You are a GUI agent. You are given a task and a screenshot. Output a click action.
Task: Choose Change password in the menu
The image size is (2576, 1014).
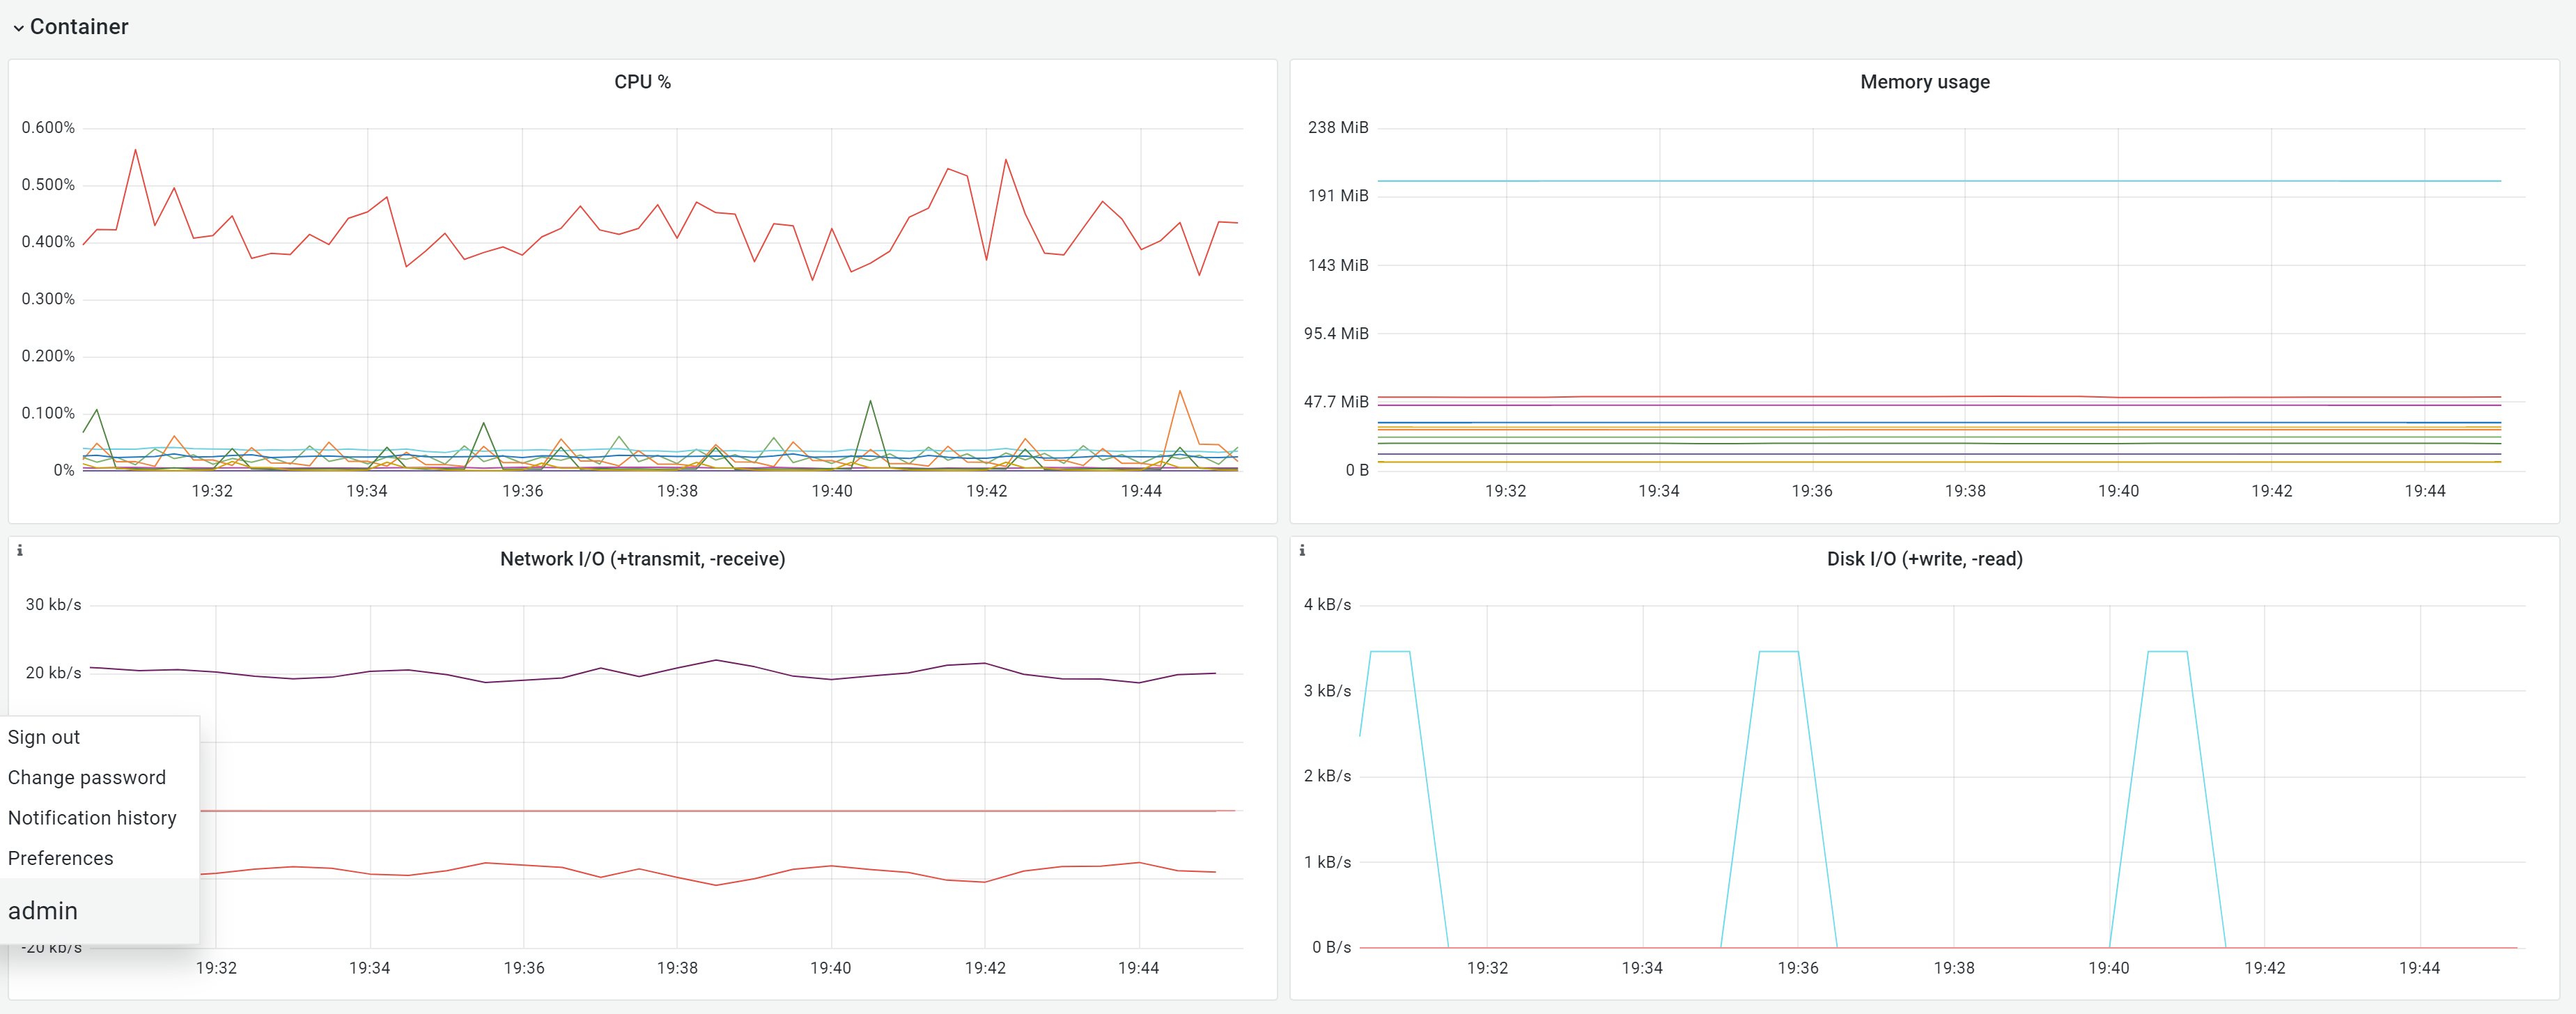(87, 777)
